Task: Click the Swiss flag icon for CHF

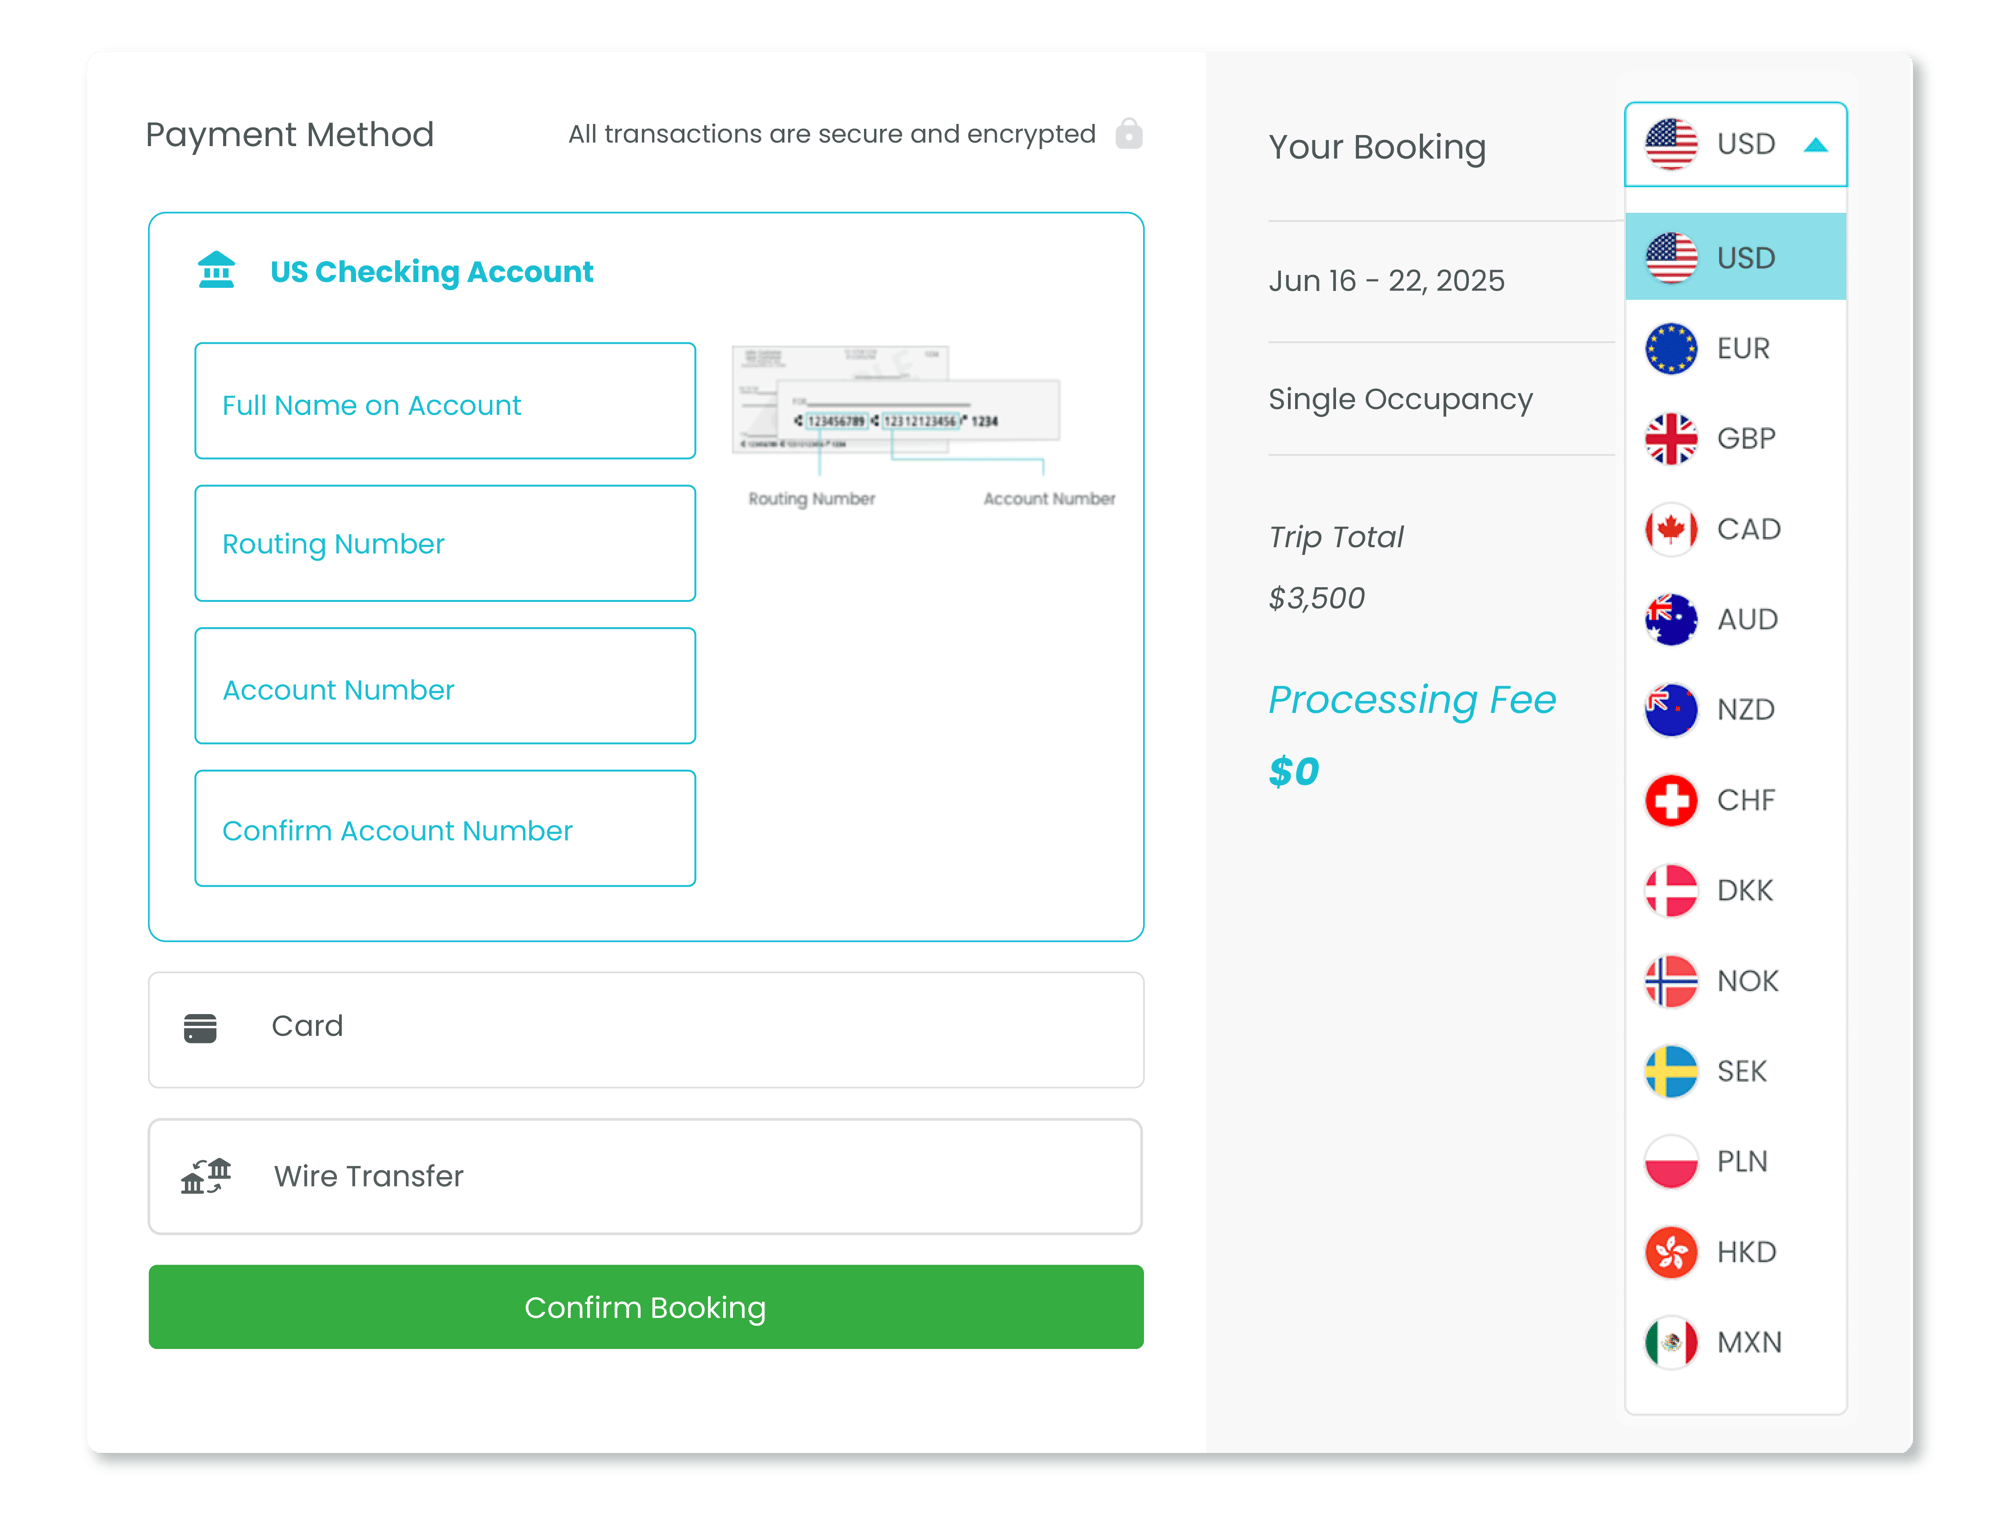Action: click(1670, 799)
